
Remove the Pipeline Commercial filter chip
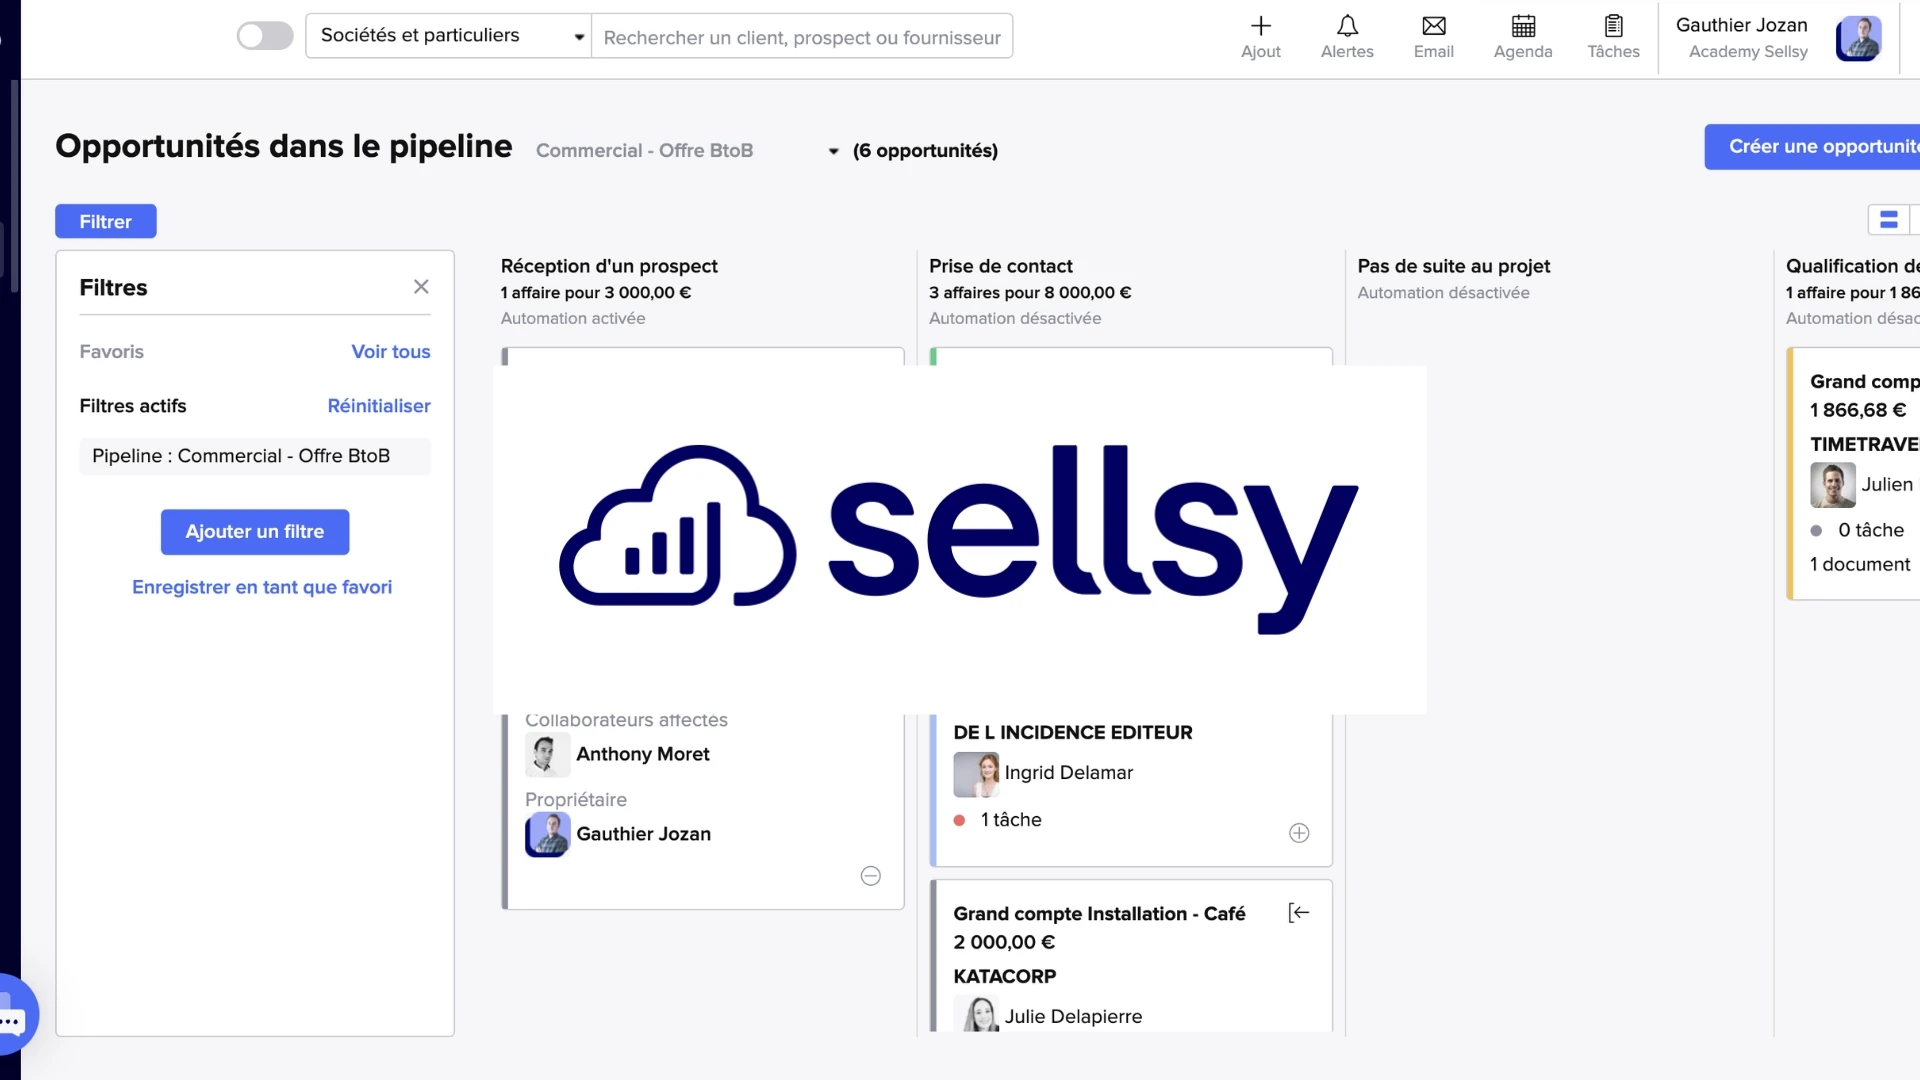point(254,456)
